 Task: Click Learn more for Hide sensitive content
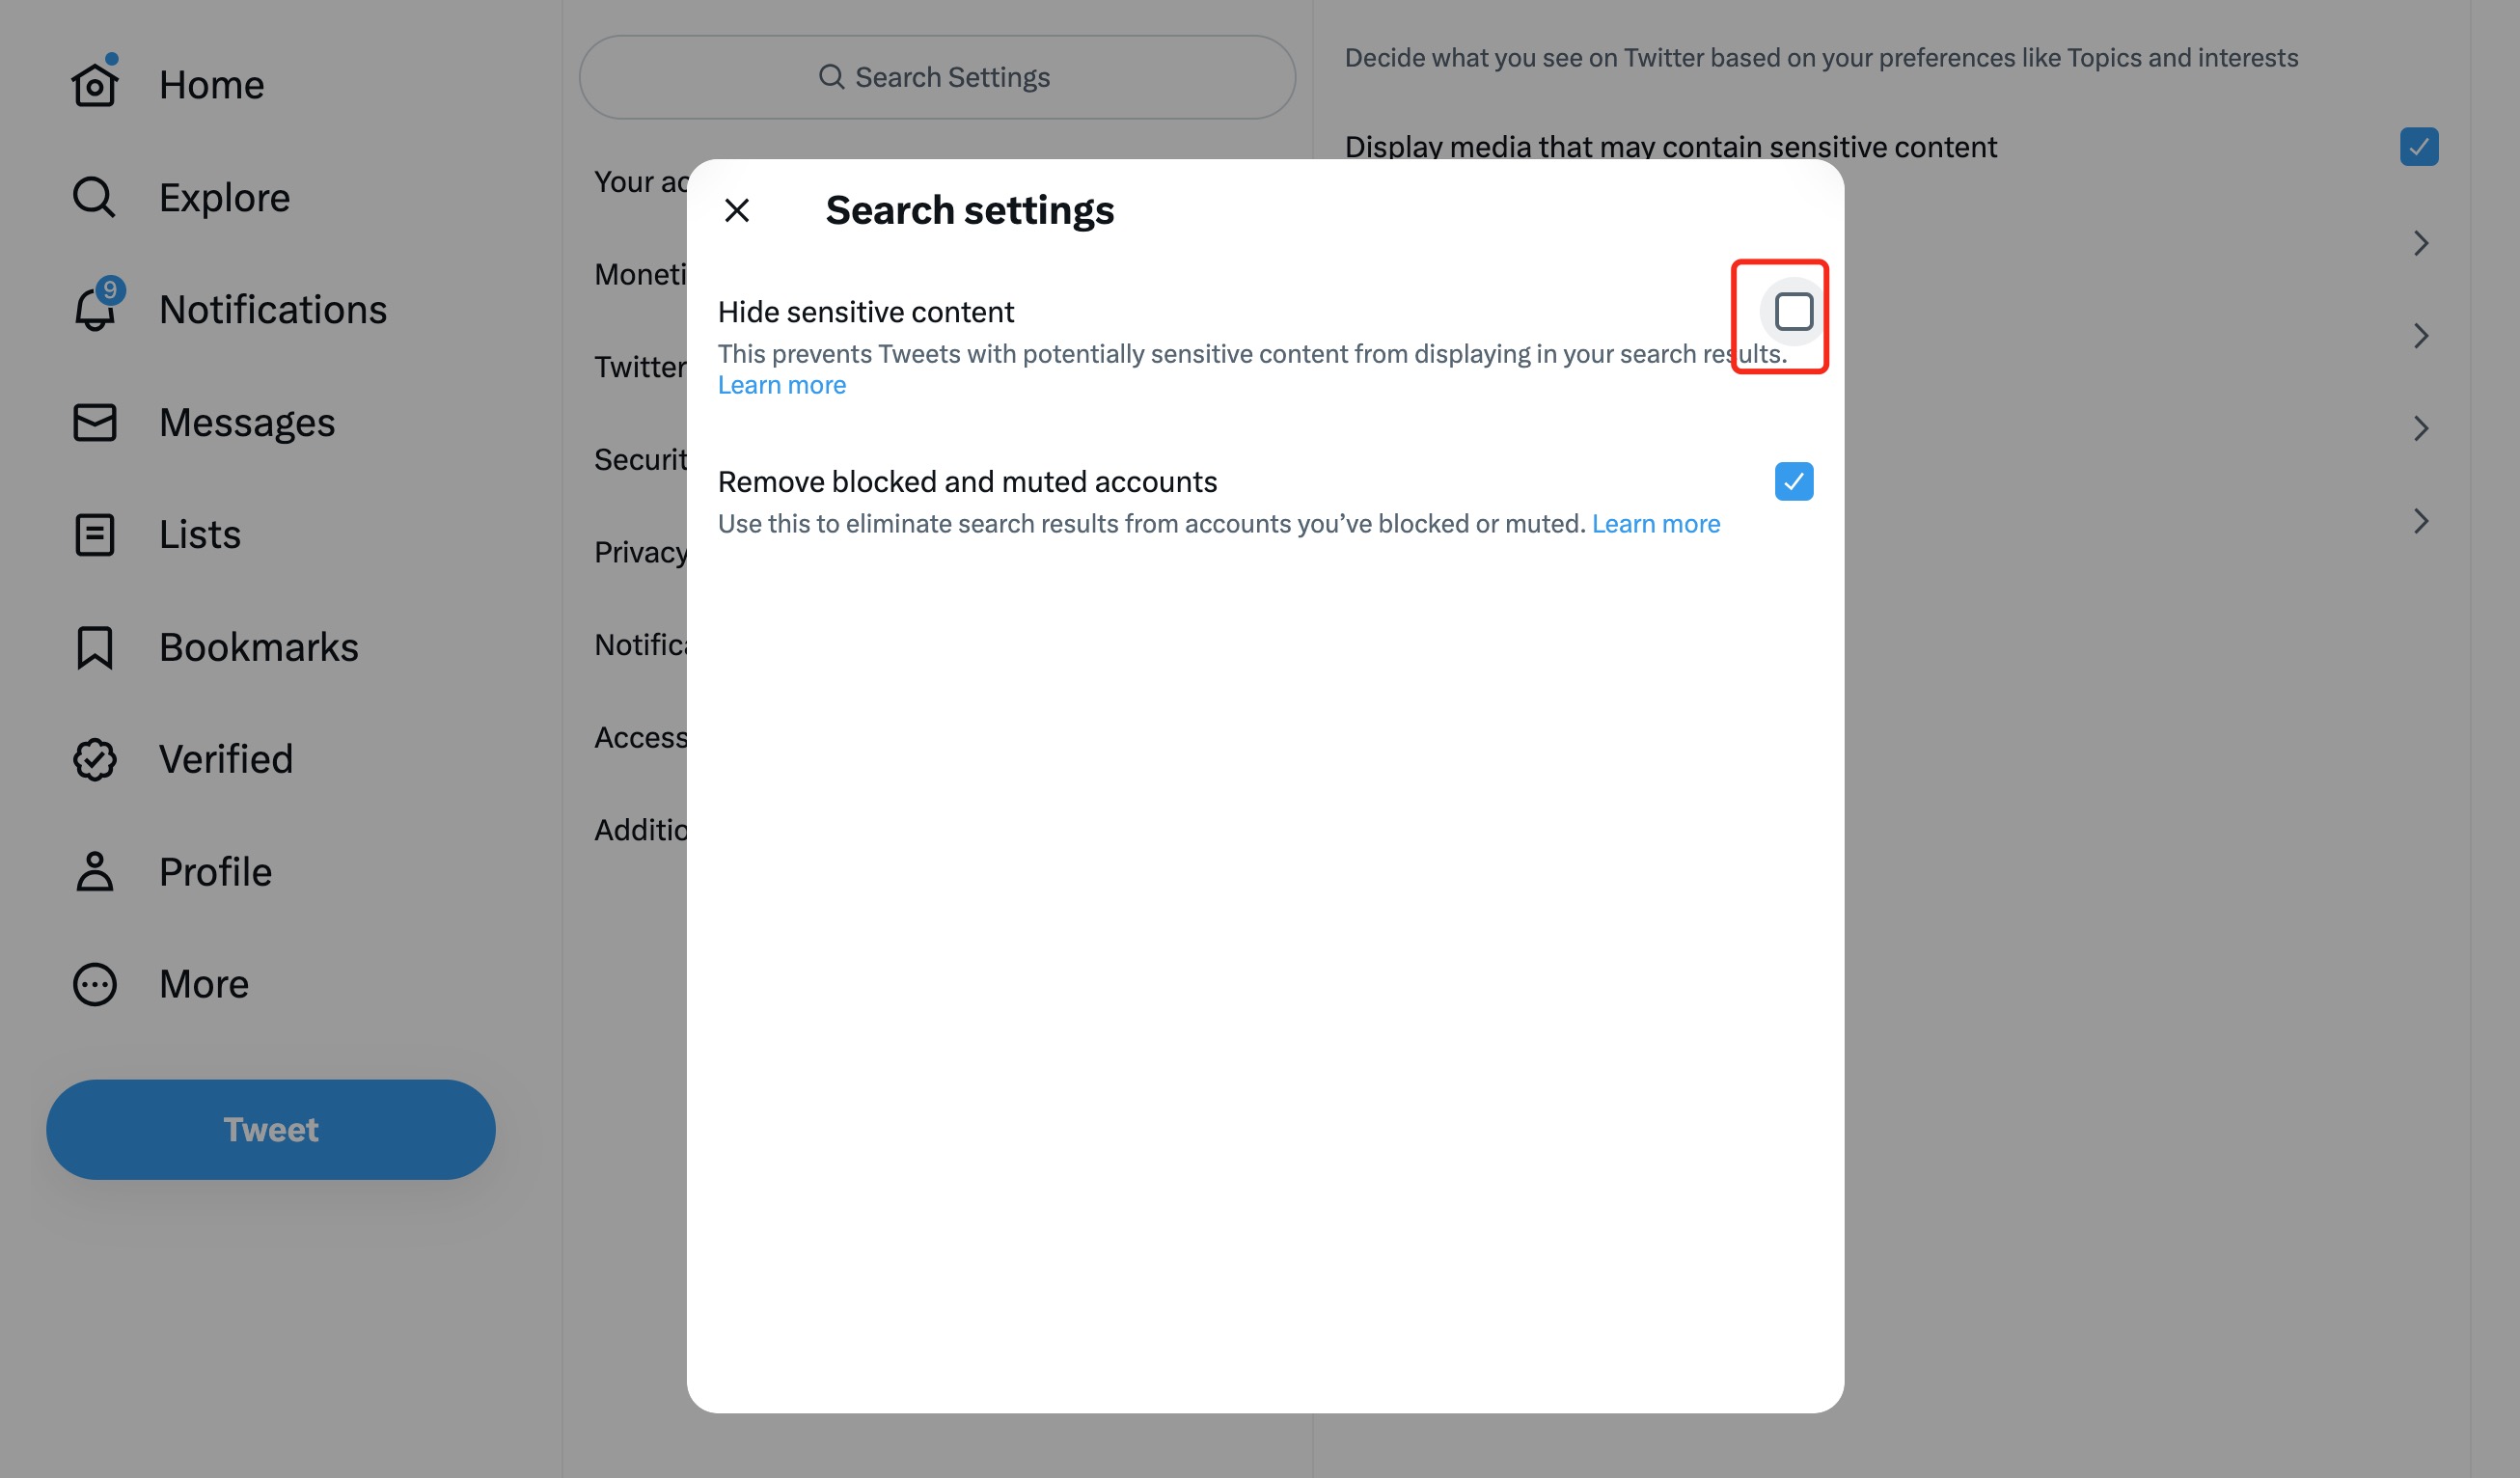pyautogui.click(x=781, y=385)
